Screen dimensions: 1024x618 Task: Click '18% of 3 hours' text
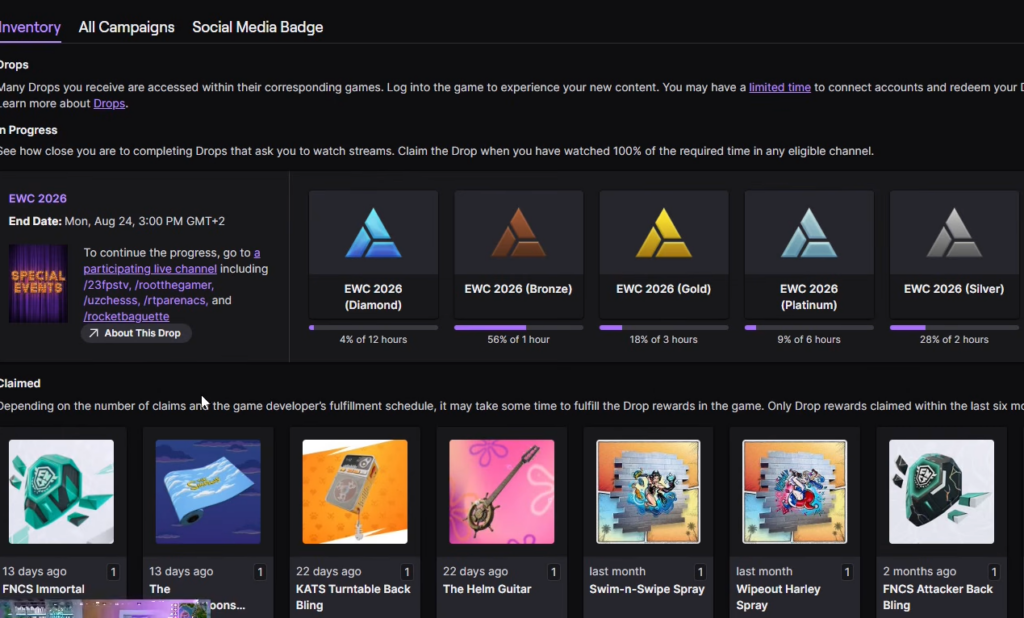pyautogui.click(x=664, y=340)
